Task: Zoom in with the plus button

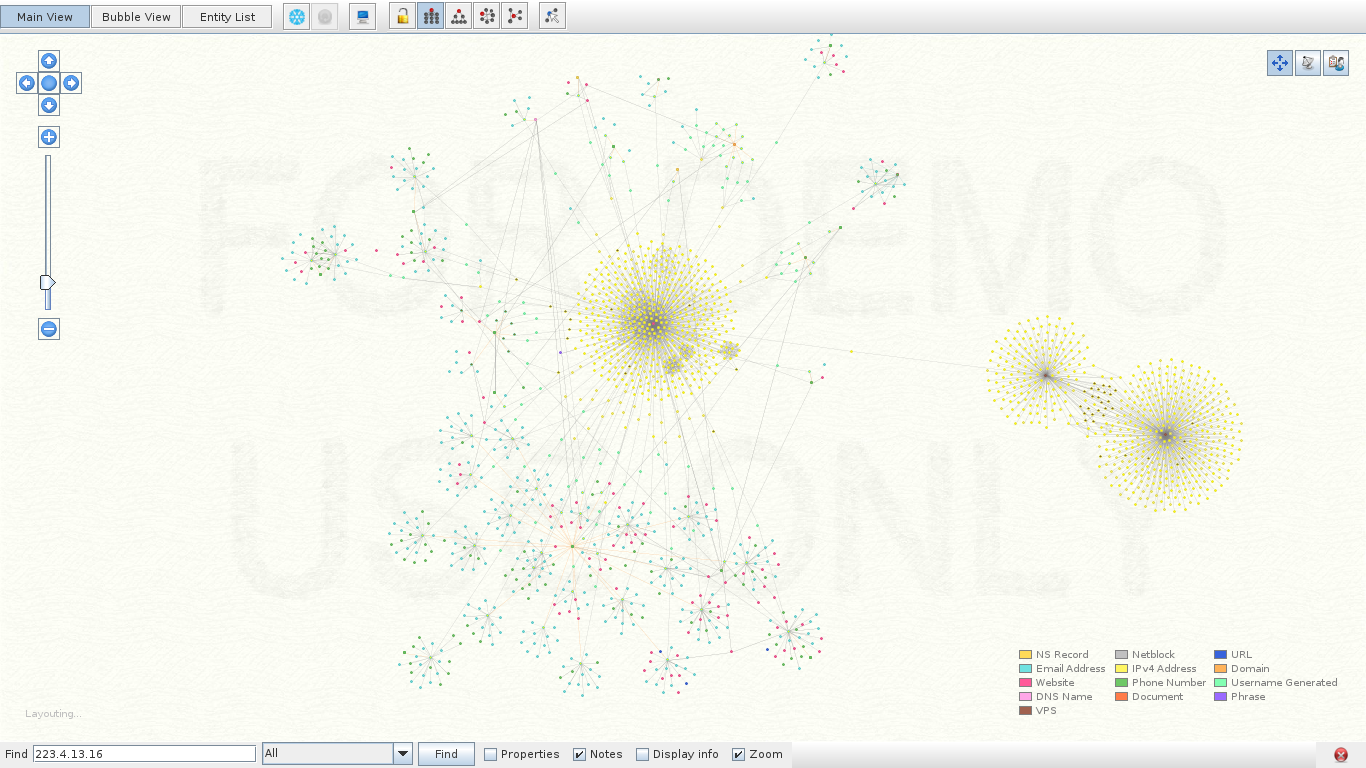Action: tap(49, 137)
